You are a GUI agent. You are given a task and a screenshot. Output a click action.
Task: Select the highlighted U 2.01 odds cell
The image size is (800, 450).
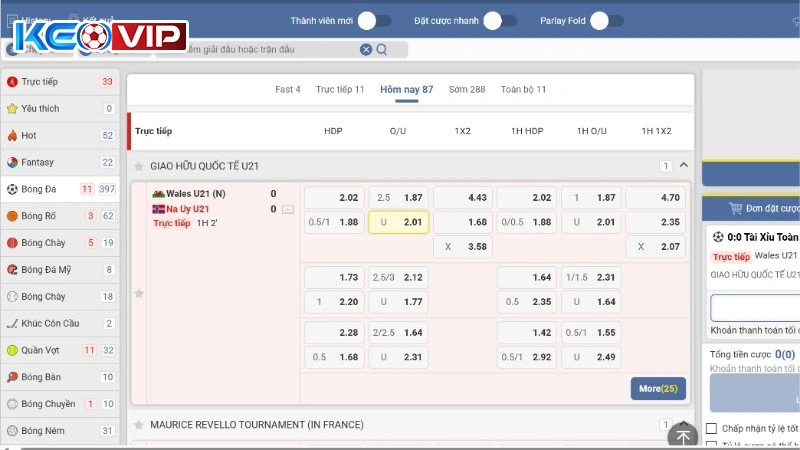(x=398, y=222)
